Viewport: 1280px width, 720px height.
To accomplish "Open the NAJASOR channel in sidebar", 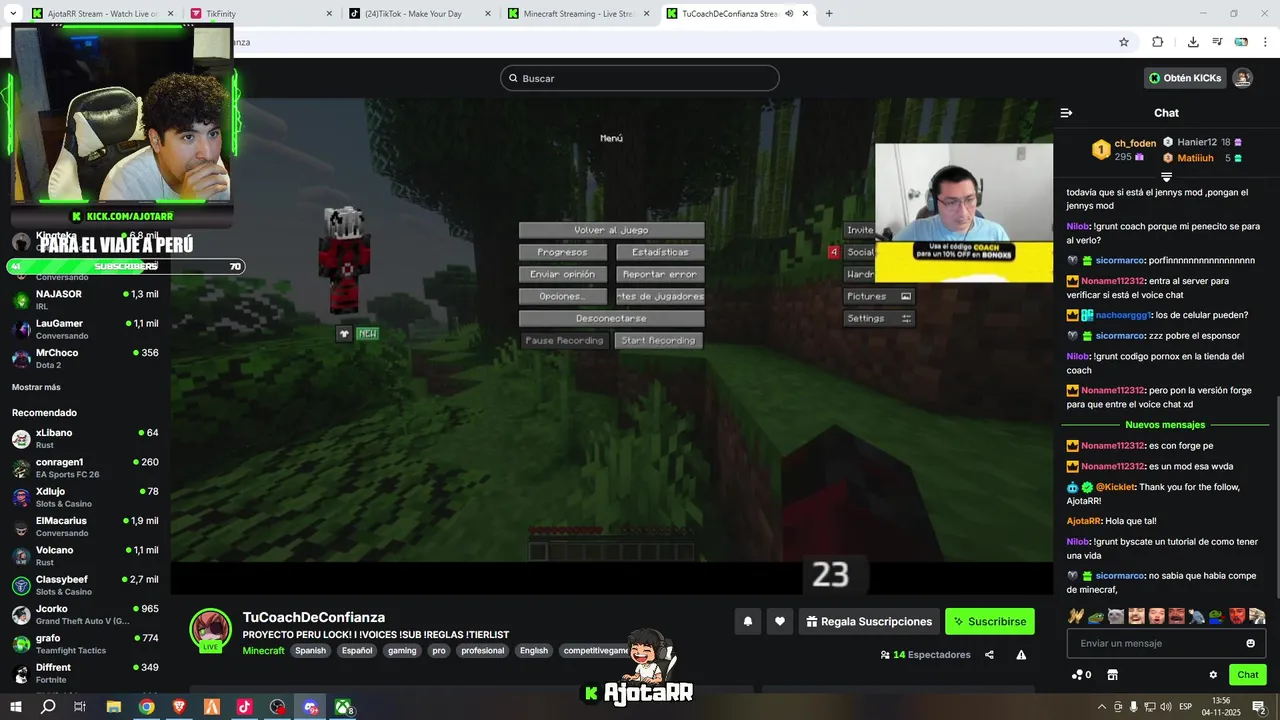I will [x=85, y=300].
